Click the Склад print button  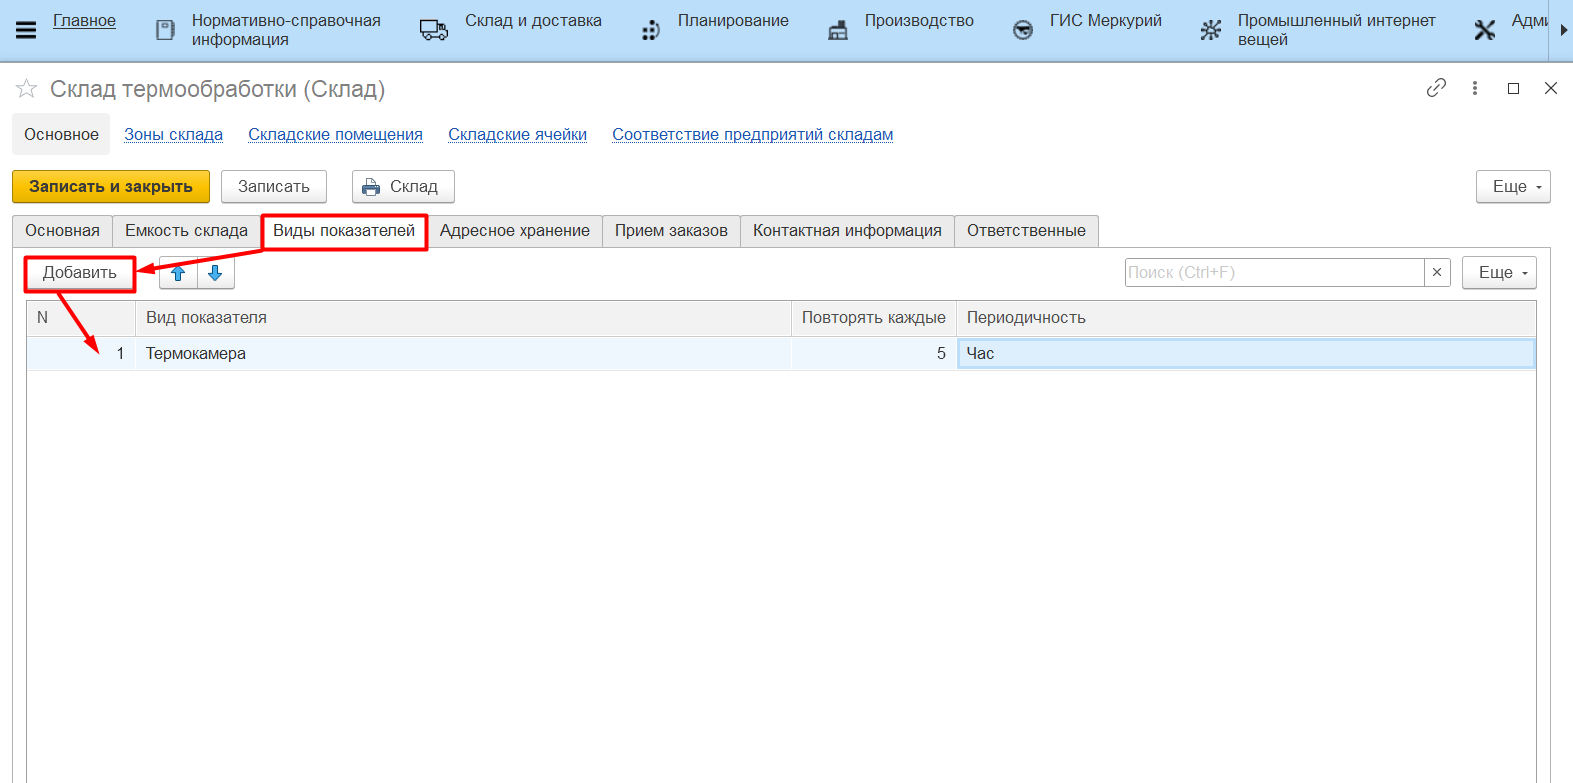tap(402, 187)
